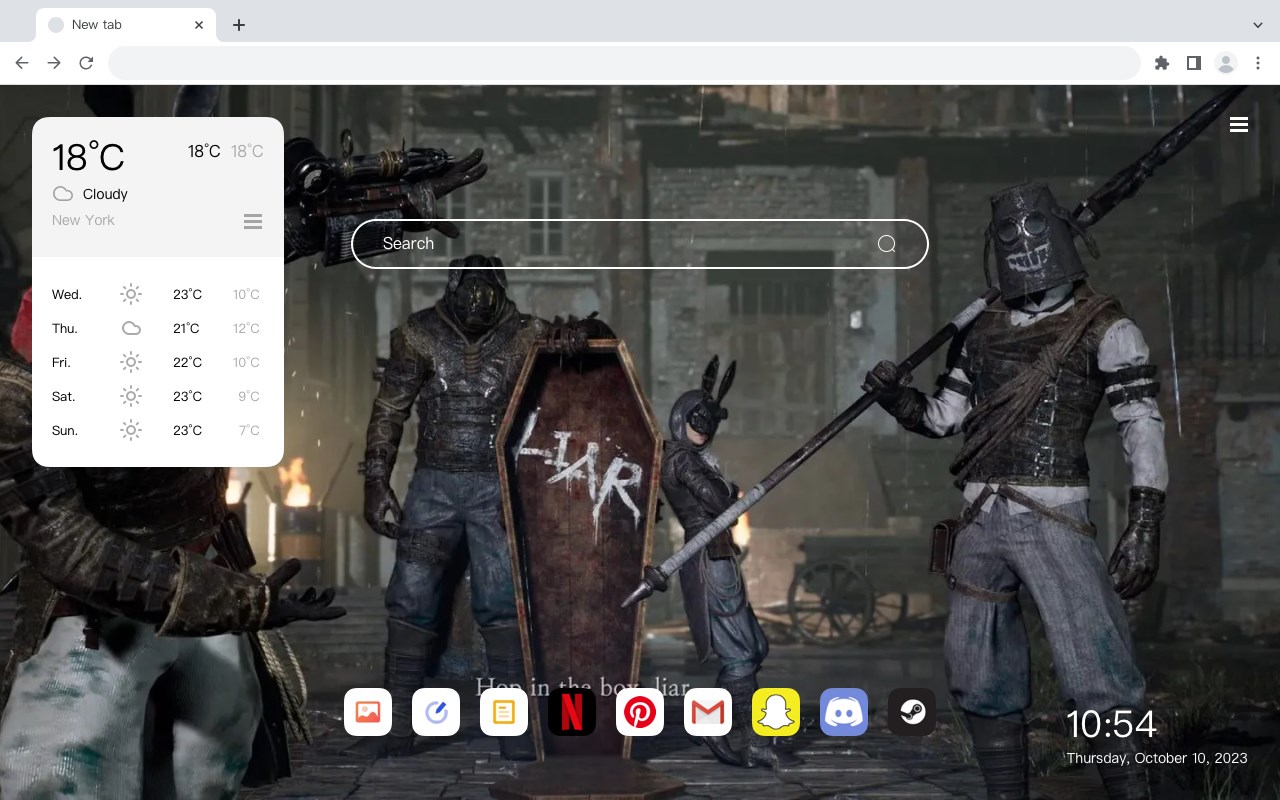Click the Thursday, October 10, 2023 date
The width and height of the screenshot is (1280, 800).
[x=1157, y=758]
